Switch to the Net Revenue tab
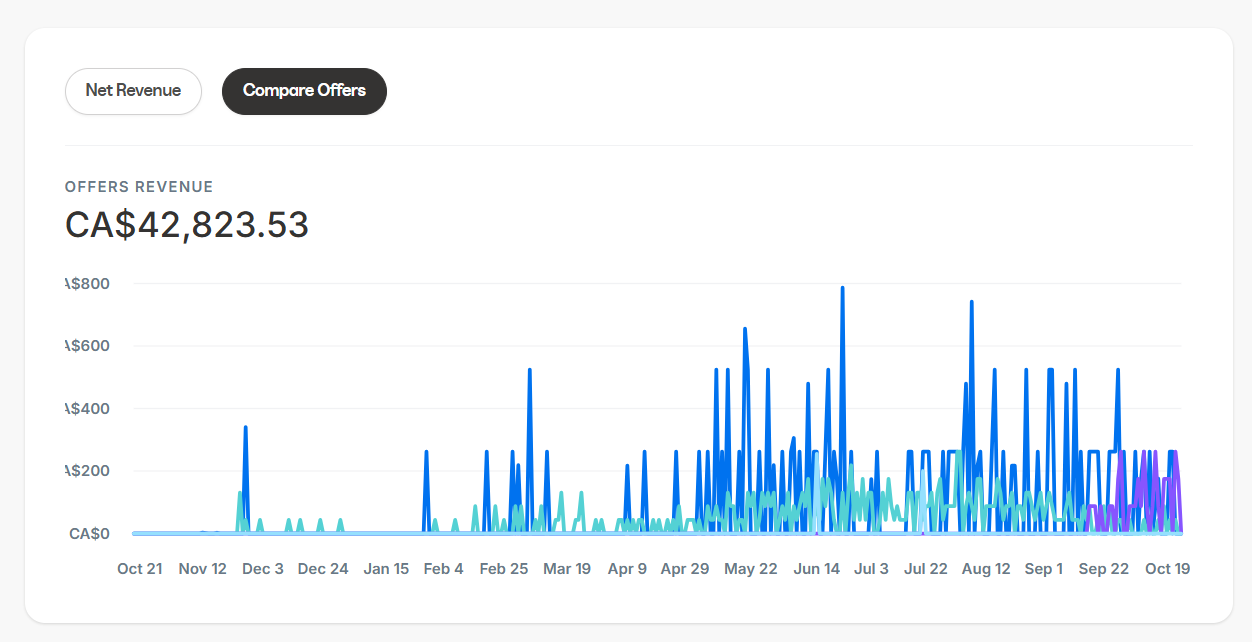Viewport: 1252px width, 642px height. coord(133,91)
